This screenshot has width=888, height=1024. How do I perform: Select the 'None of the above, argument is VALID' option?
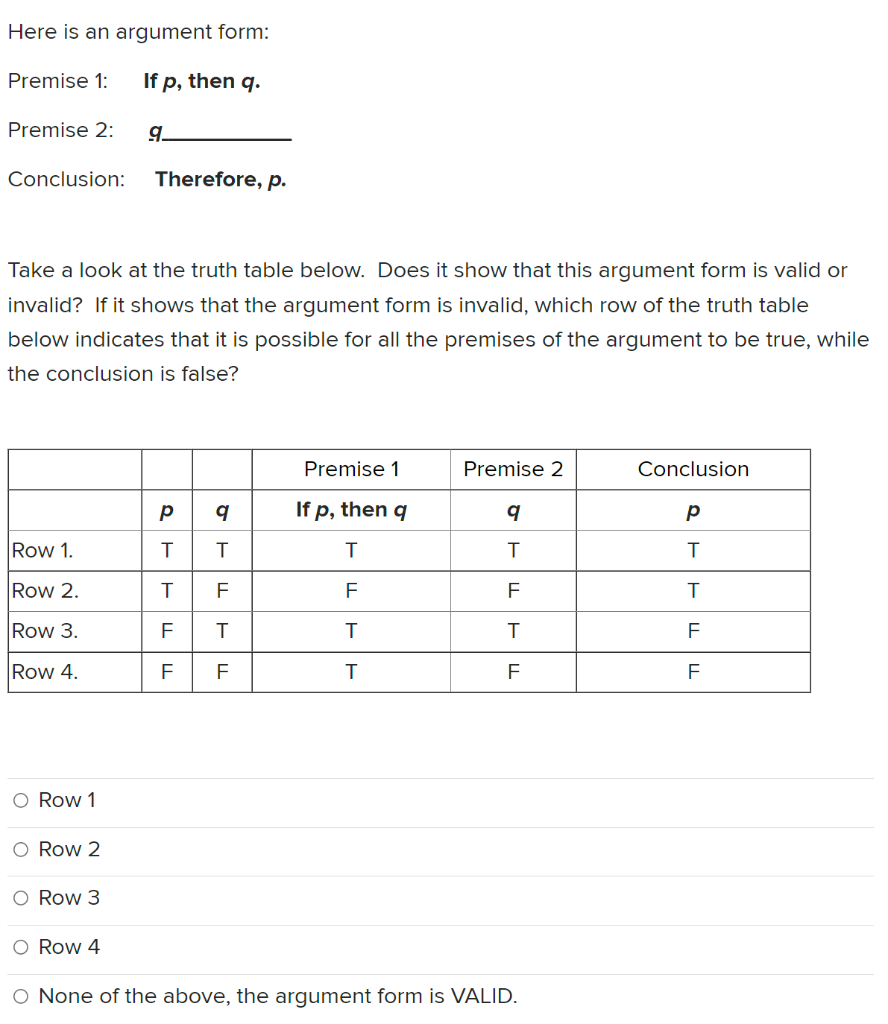[20, 996]
